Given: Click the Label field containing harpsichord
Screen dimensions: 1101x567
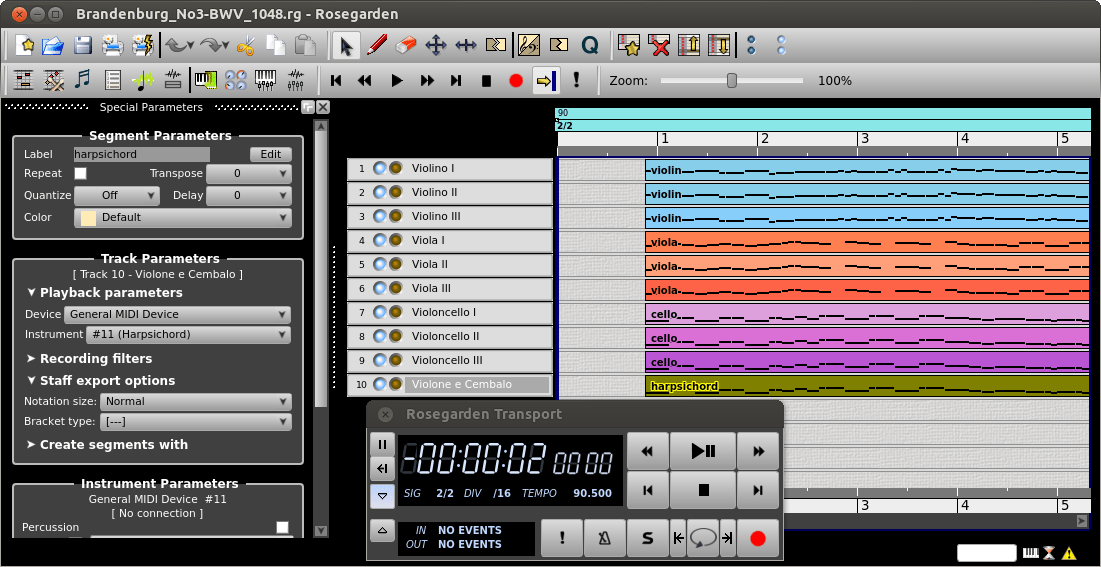Looking at the screenshot, I should (142, 155).
